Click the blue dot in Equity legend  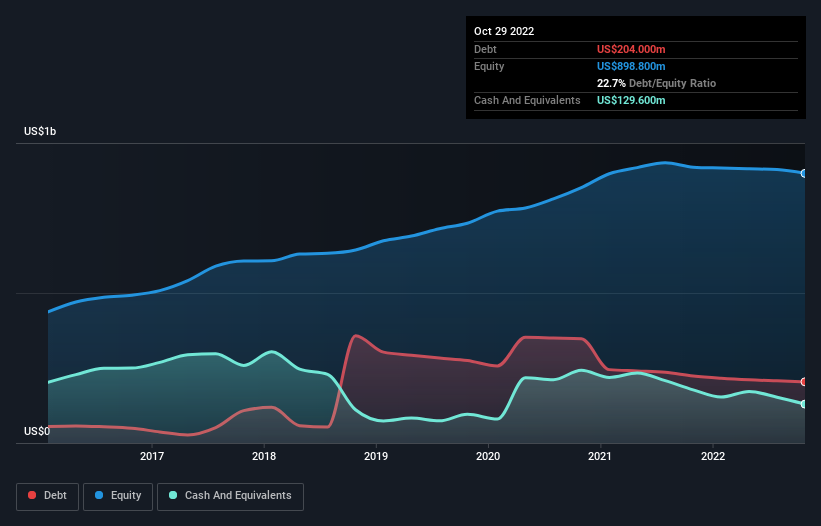click(x=99, y=495)
